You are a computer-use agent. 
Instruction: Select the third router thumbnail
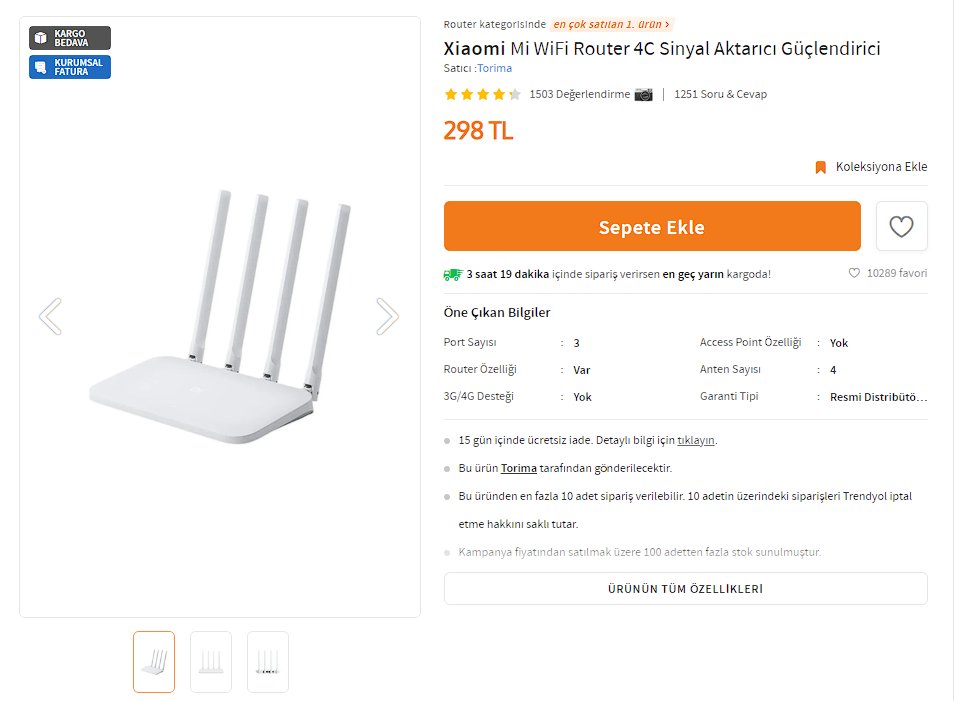coord(268,662)
